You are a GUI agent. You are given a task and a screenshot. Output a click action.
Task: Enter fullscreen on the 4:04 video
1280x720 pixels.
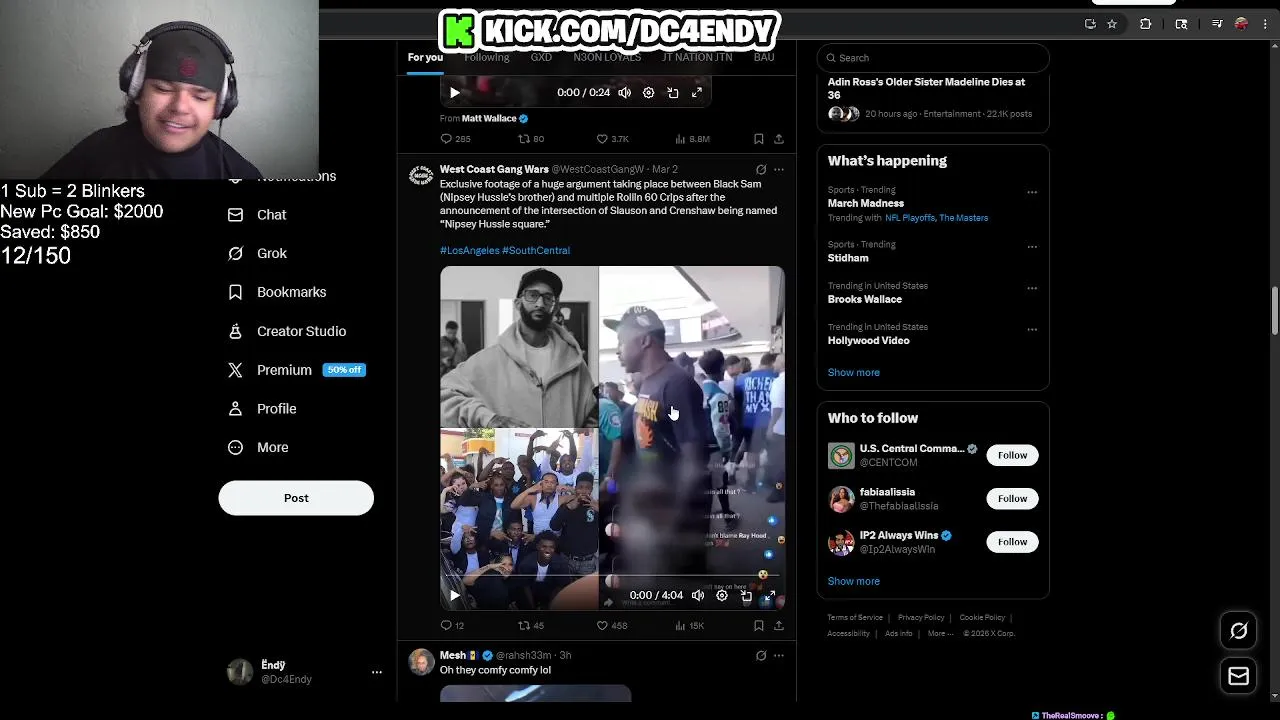(x=770, y=596)
